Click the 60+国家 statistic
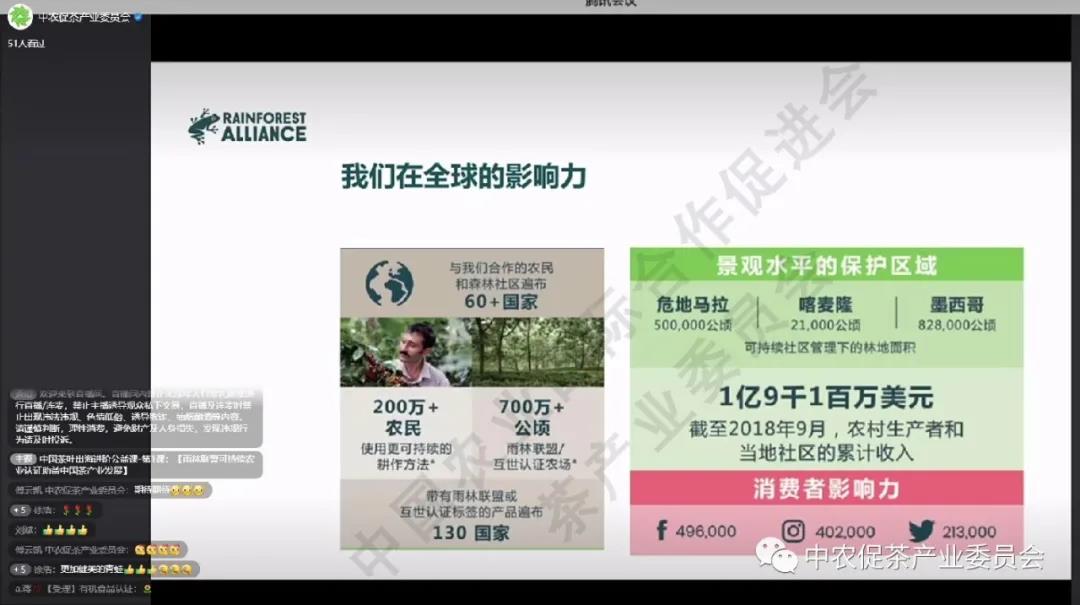Screen dimensions: 1080x605 click(x=501, y=301)
